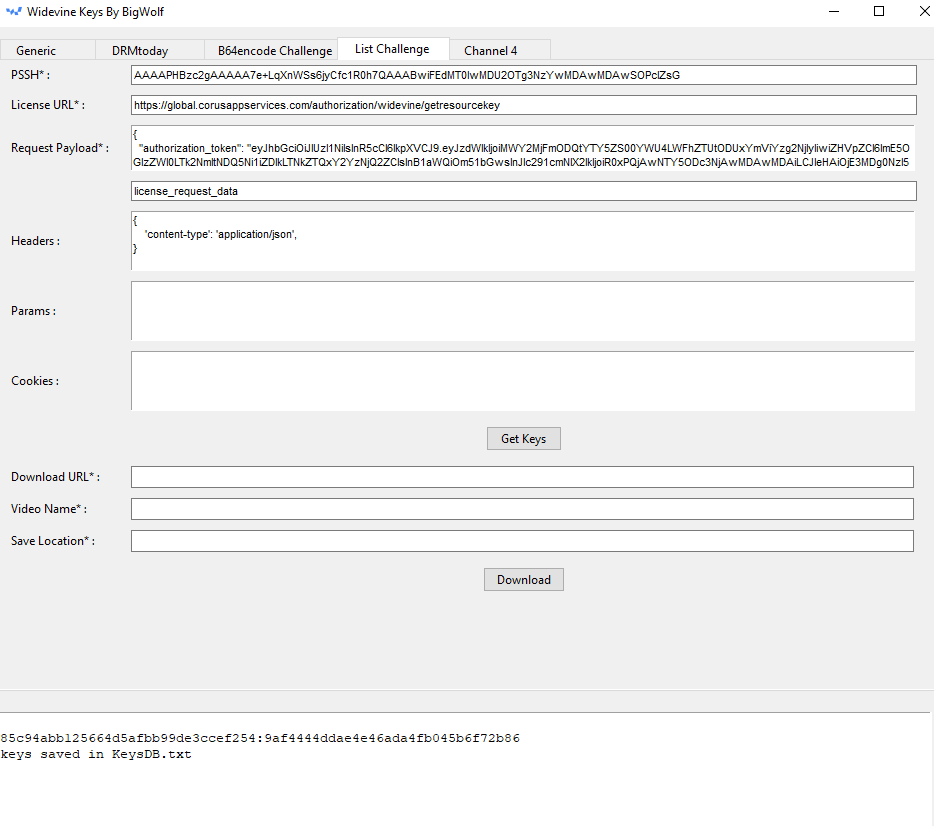The image size is (934, 826).
Task: Select the List Challenge tab
Action: coord(392,49)
